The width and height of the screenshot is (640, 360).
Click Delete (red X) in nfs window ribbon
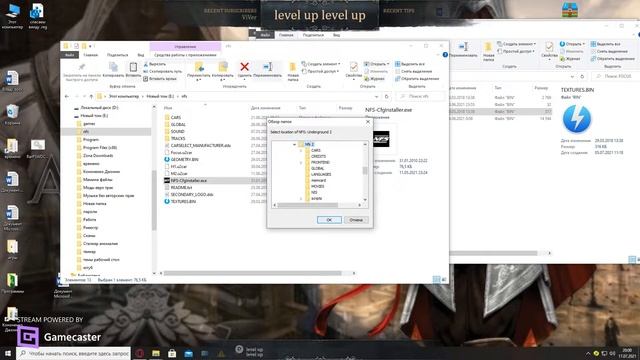click(x=244, y=67)
